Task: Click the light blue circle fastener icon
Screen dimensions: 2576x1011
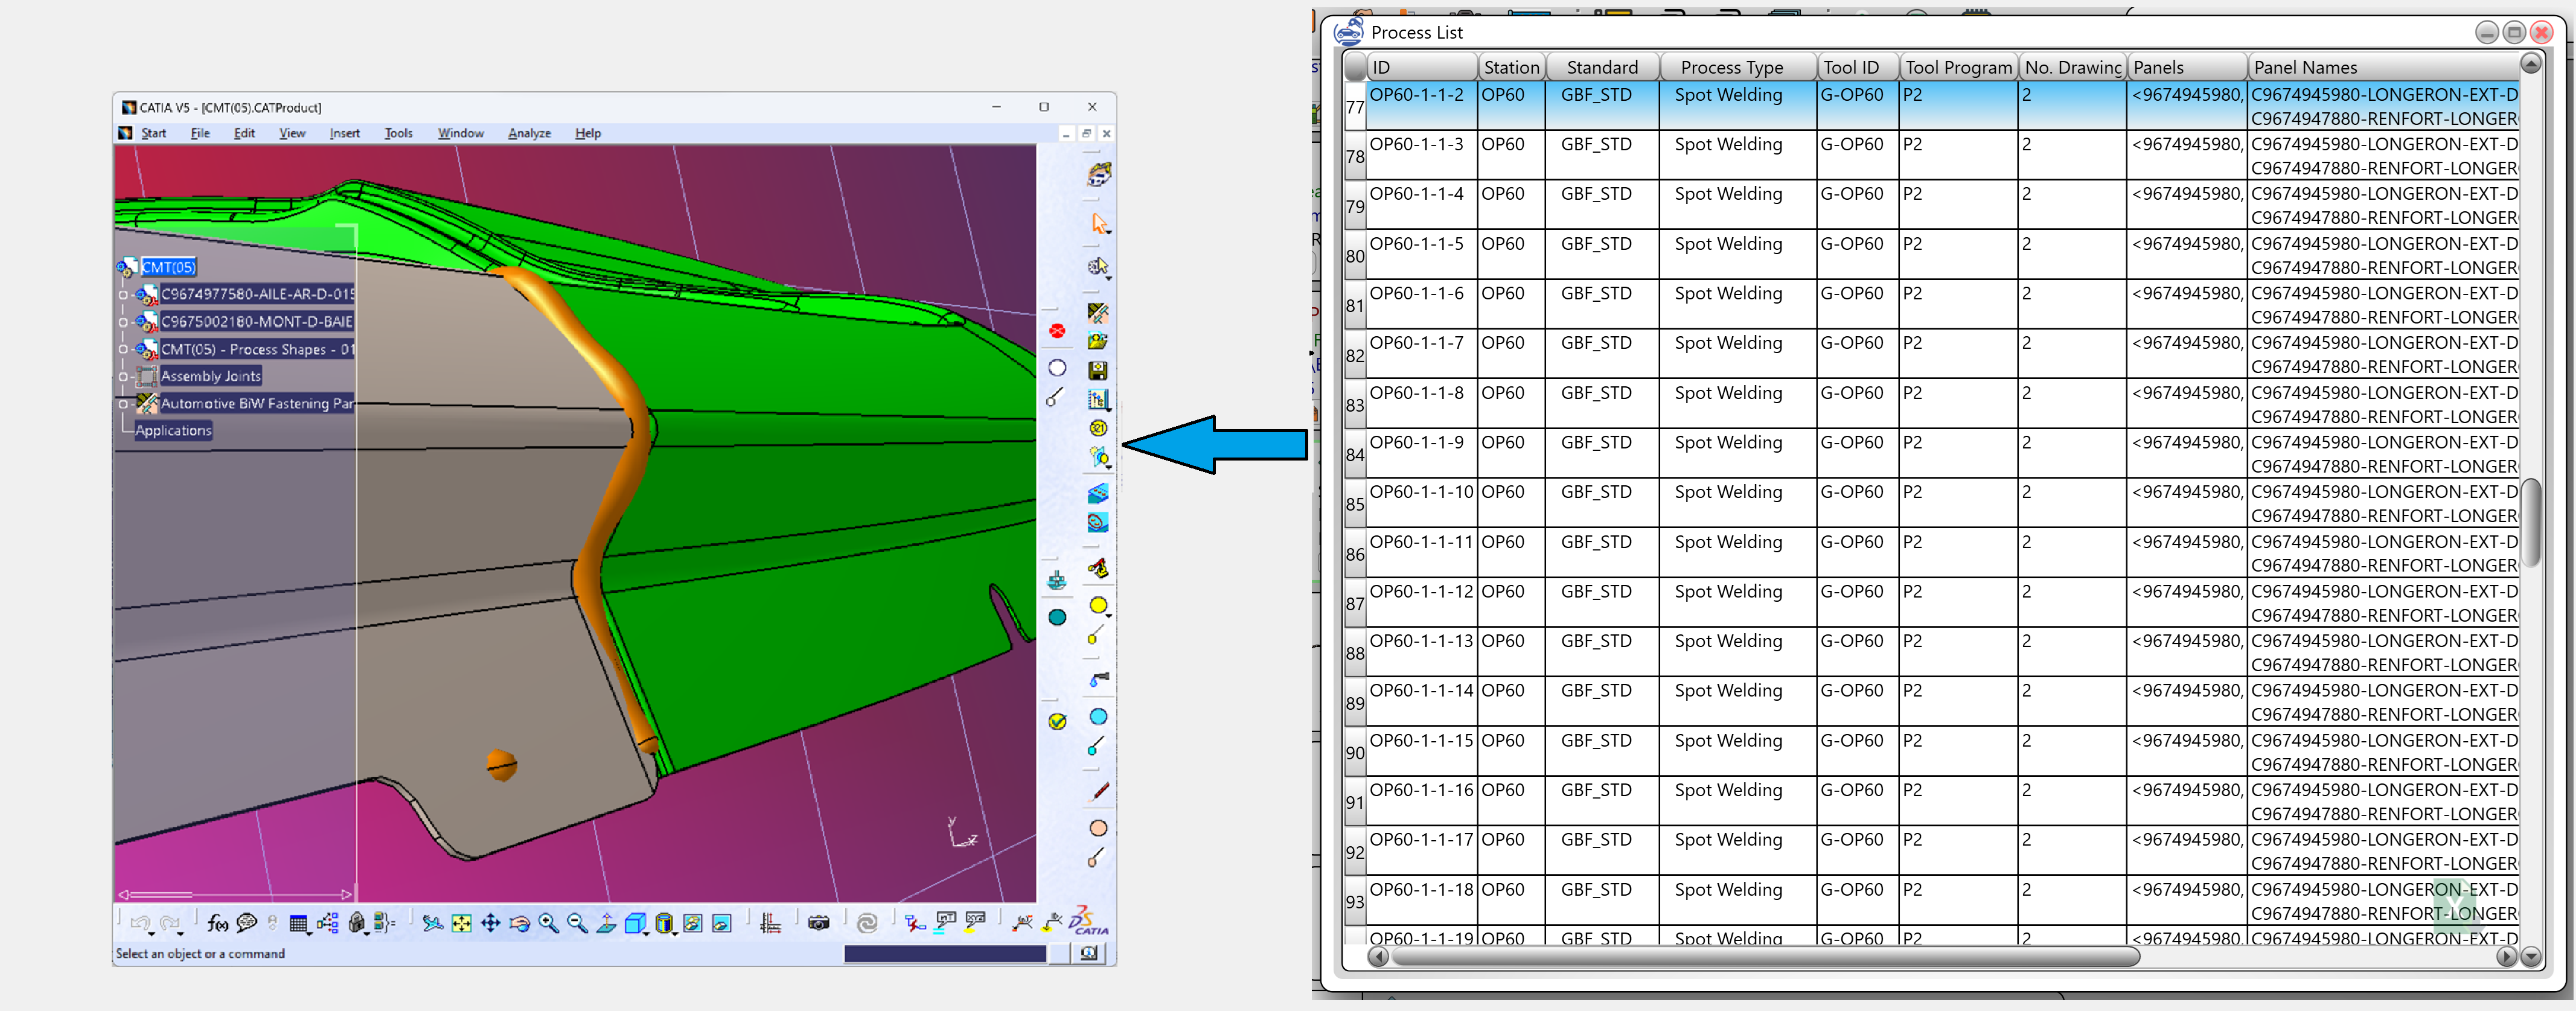Action: (x=1098, y=716)
